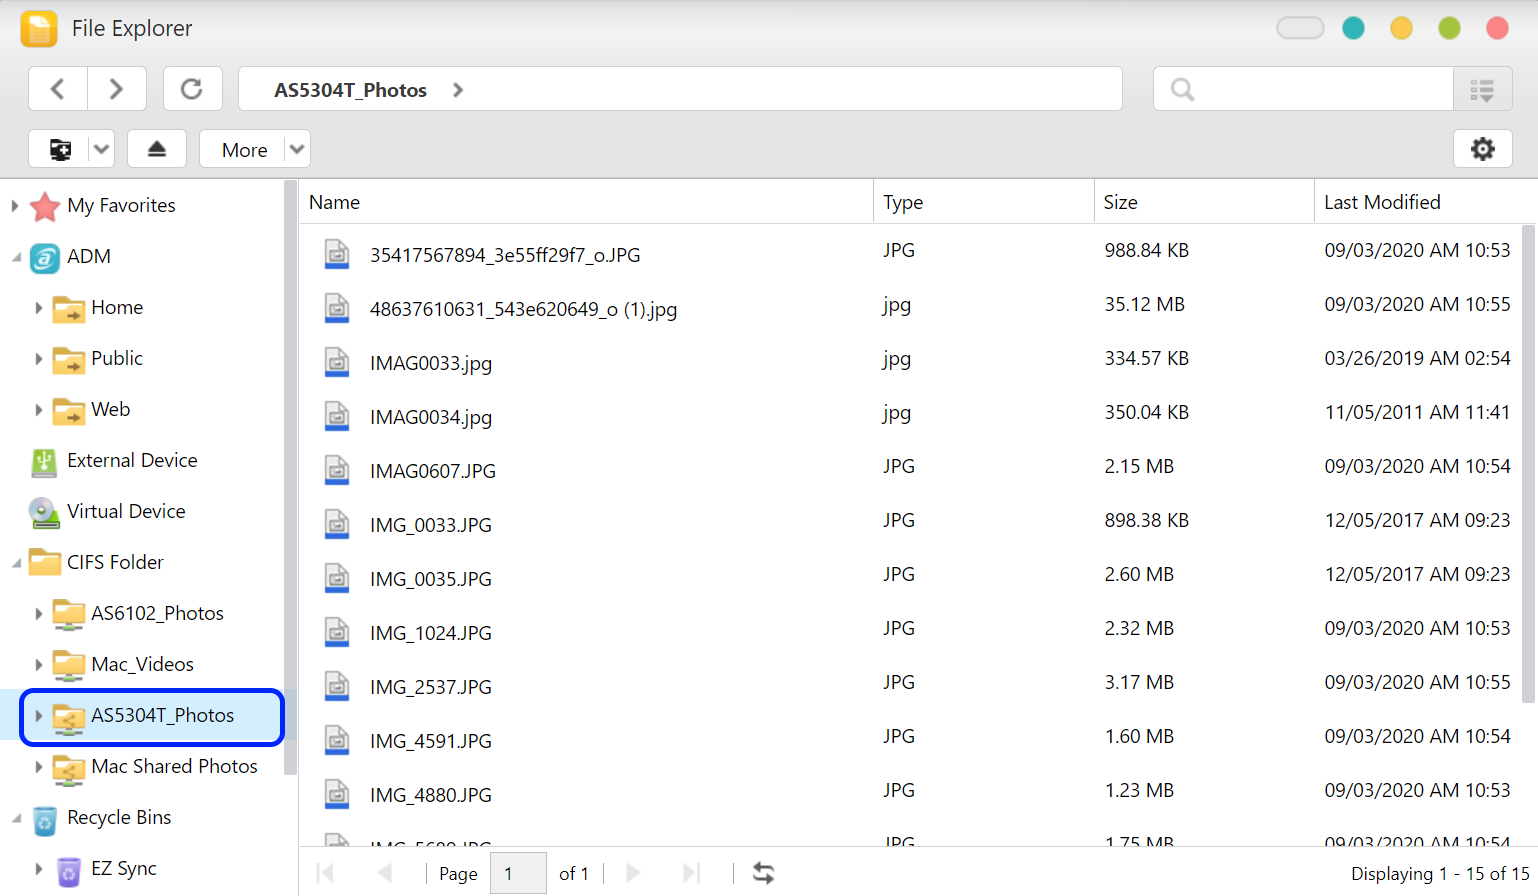Select file IMG_2537.JPG

pyautogui.click(x=431, y=687)
